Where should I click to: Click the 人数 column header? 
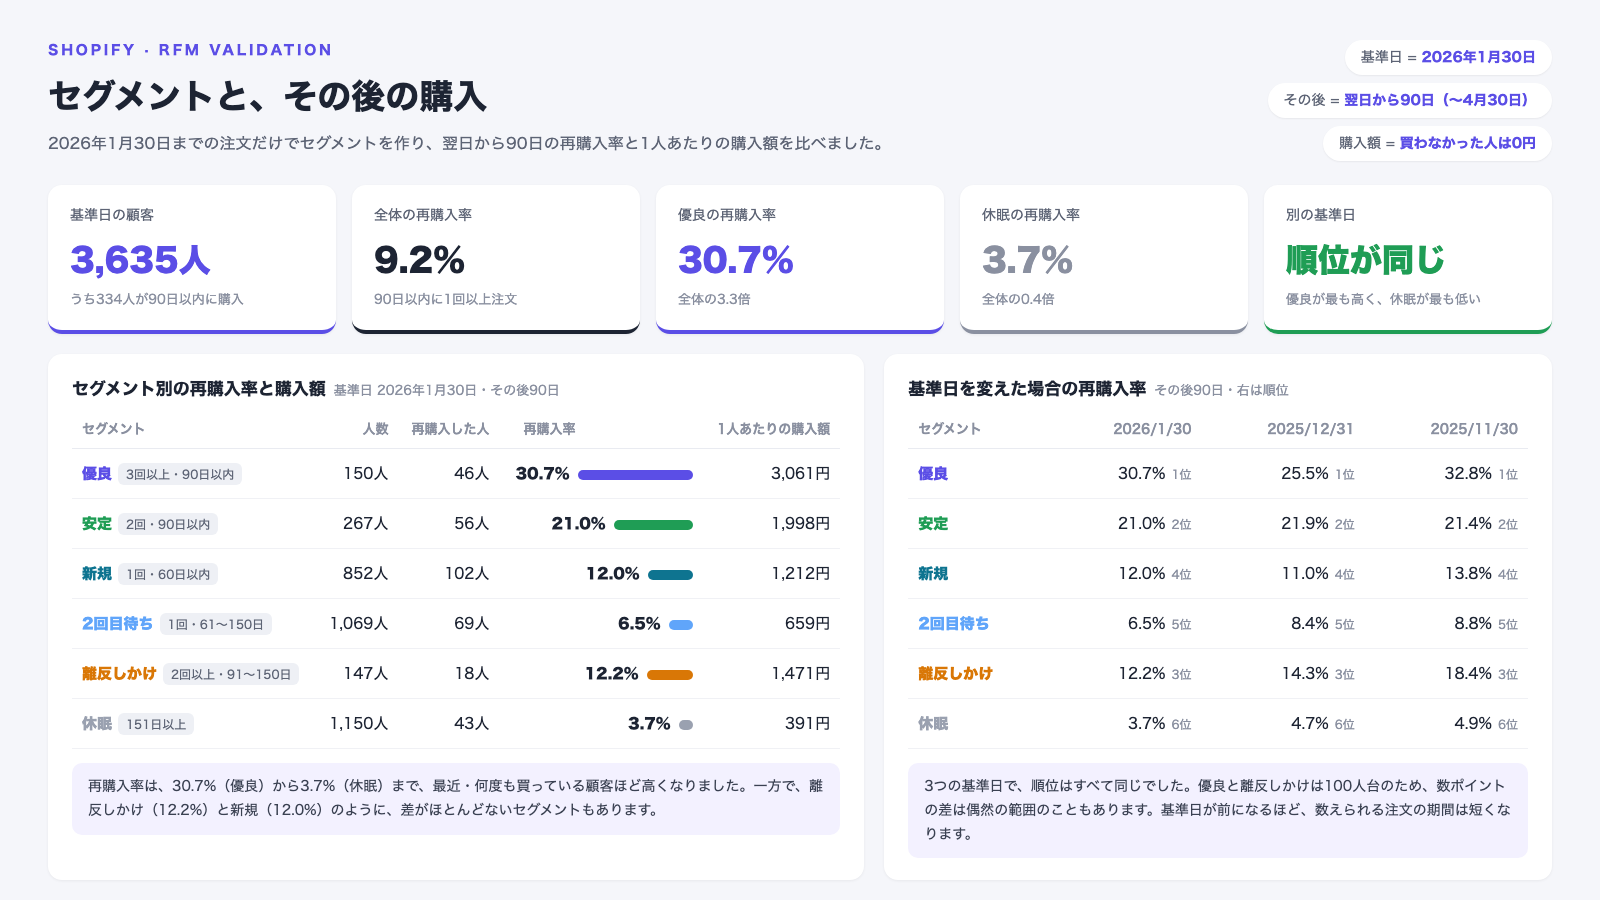click(375, 429)
